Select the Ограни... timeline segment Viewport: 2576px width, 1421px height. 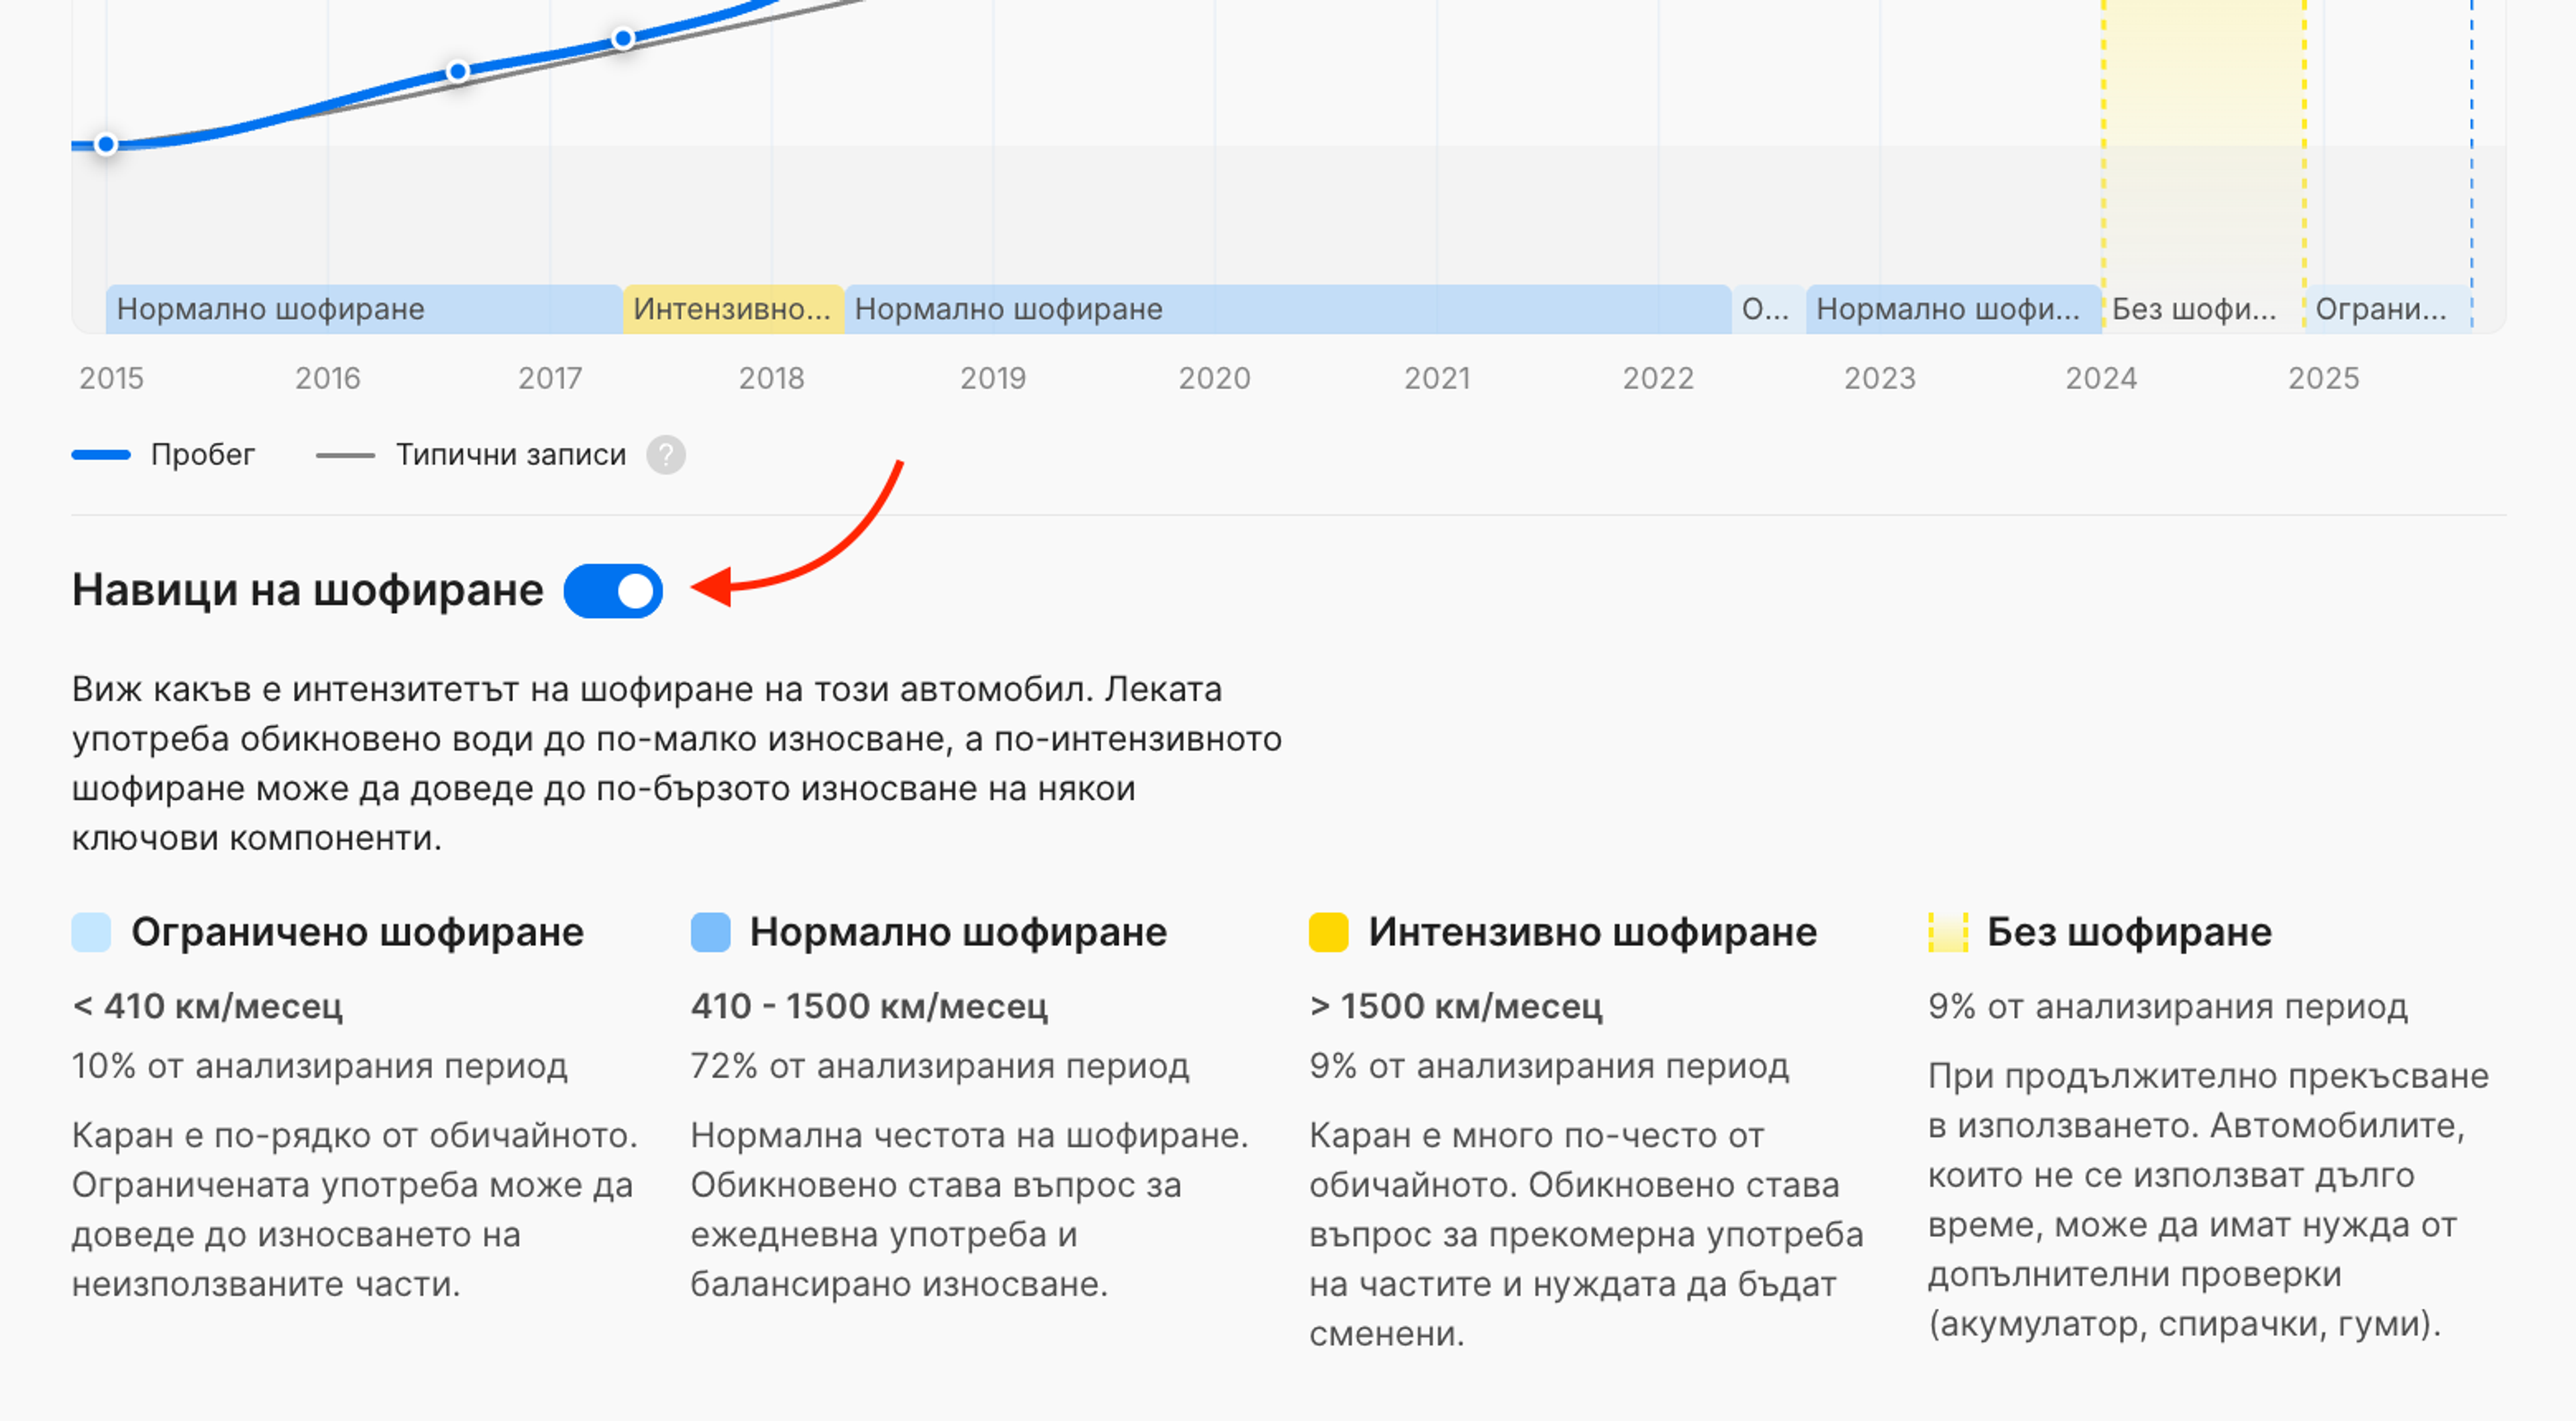click(2389, 309)
